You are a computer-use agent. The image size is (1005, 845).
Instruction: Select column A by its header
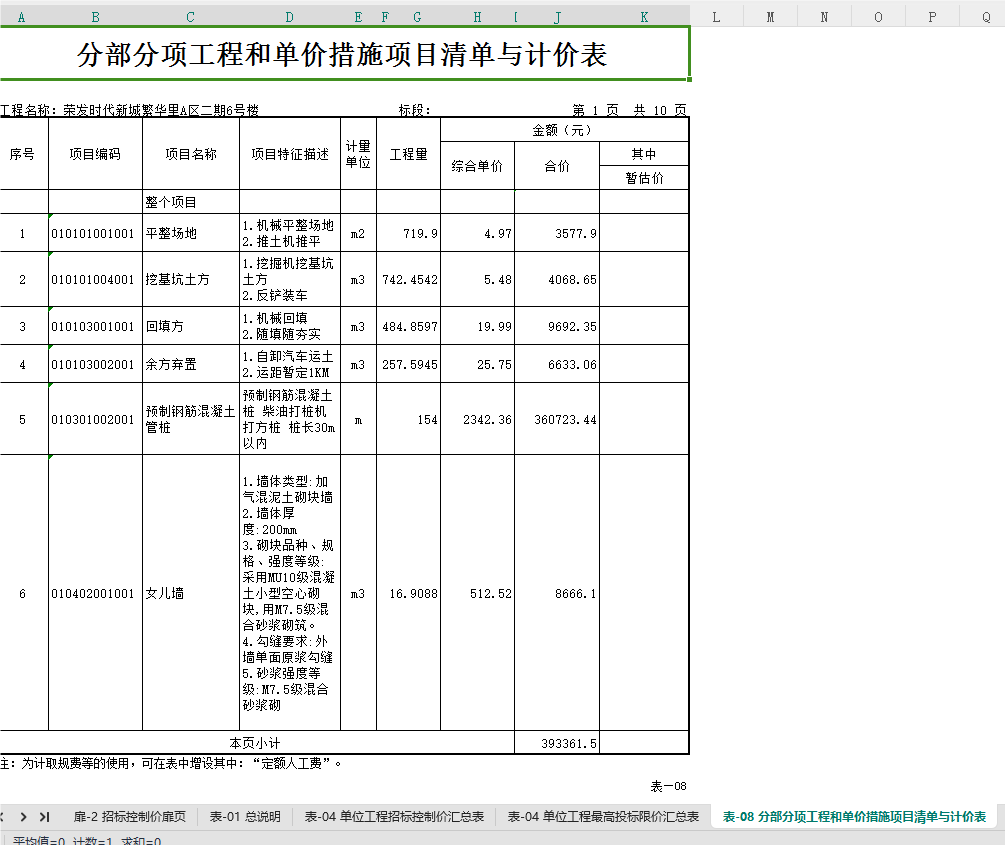[22, 17]
